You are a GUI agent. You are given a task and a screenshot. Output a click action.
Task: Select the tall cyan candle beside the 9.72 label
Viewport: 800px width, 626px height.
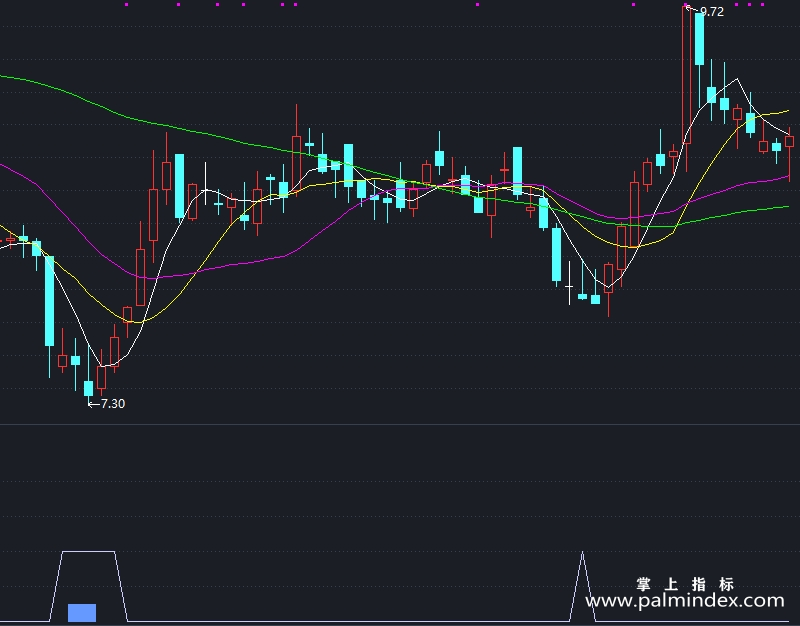[x=699, y=39]
